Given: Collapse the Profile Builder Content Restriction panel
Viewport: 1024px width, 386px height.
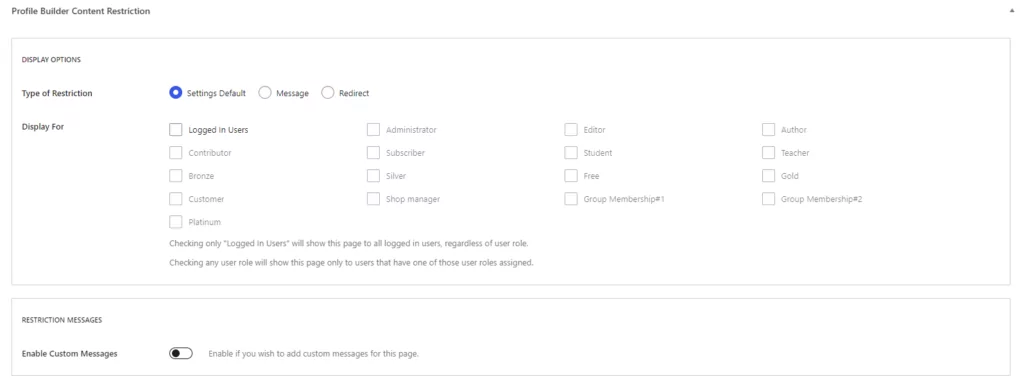Looking at the screenshot, I should click(x=1012, y=12).
